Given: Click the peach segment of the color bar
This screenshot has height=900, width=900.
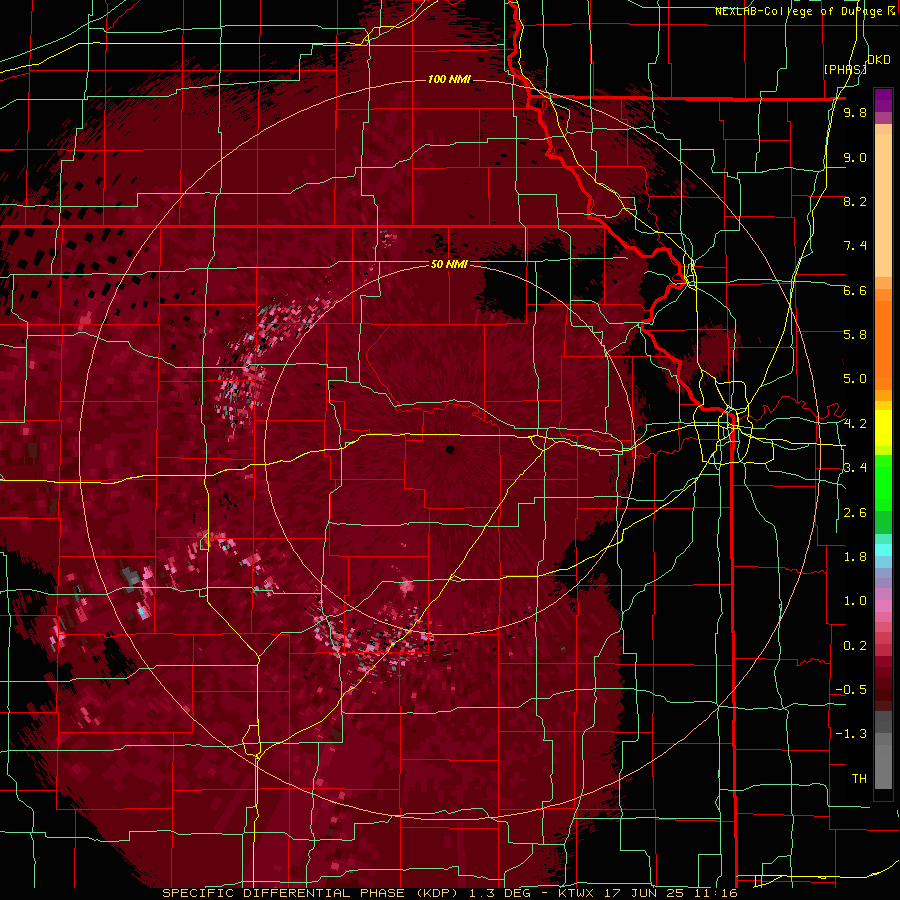Looking at the screenshot, I should 883,201.
